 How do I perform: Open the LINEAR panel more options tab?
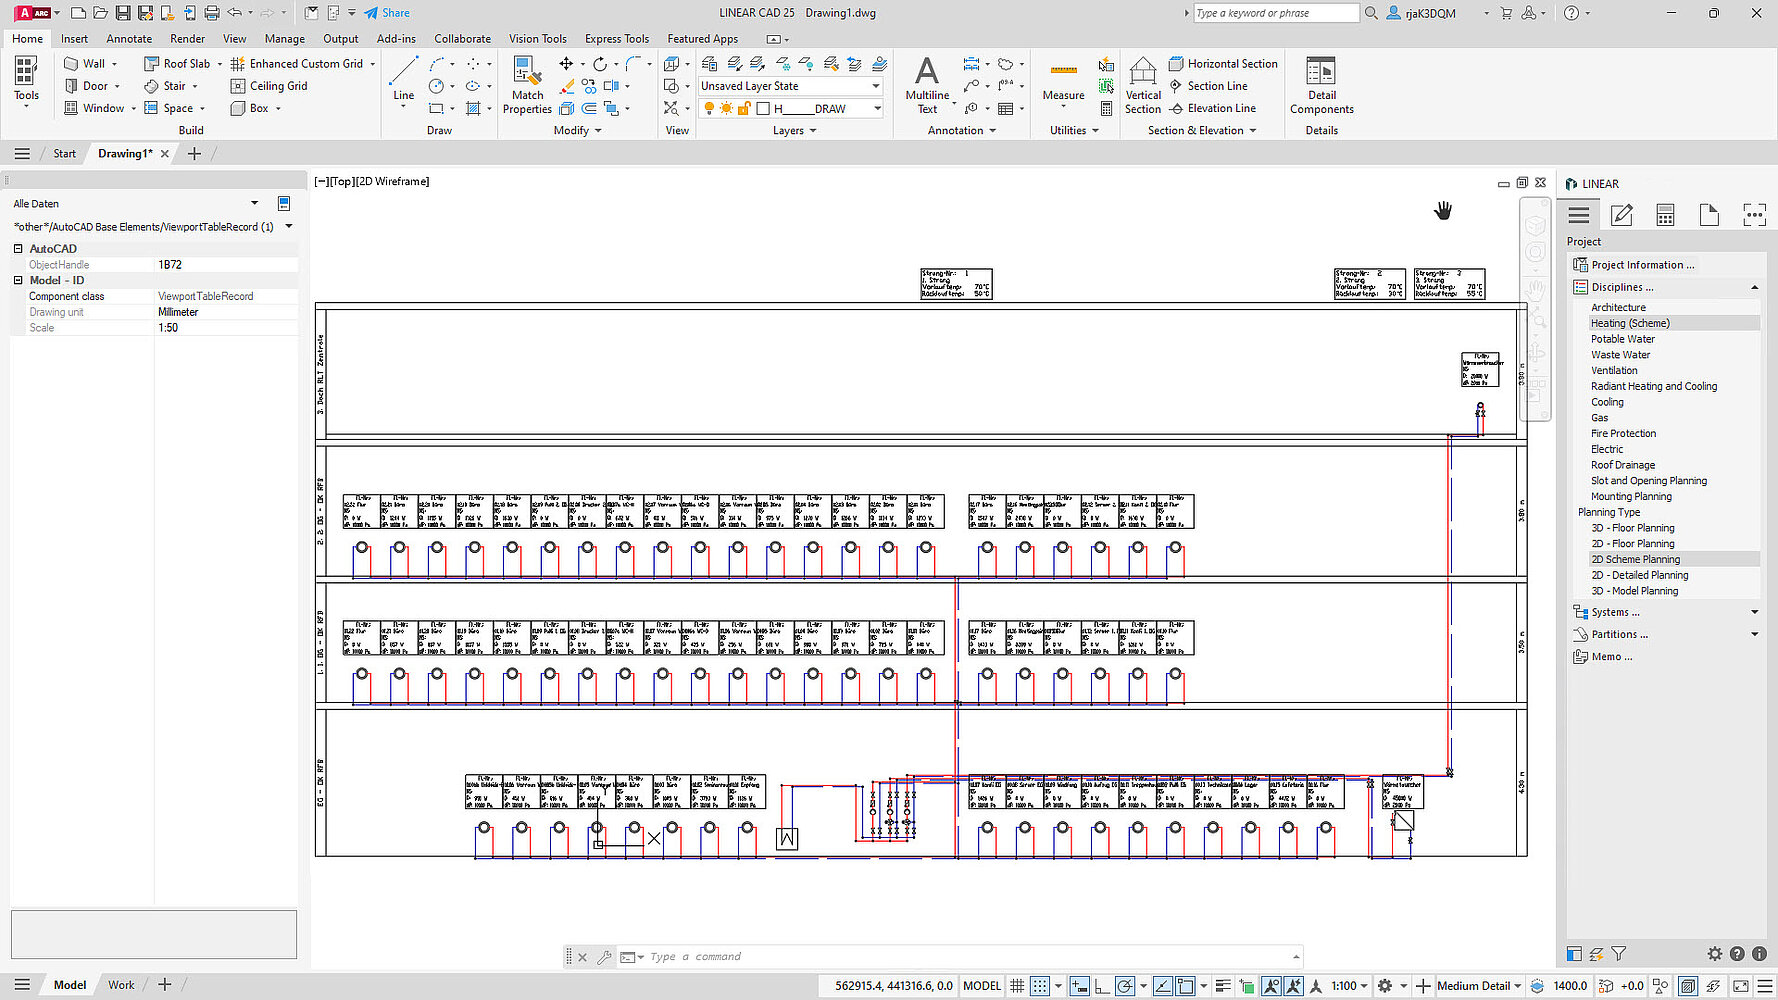pyautogui.click(x=1754, y=215)
